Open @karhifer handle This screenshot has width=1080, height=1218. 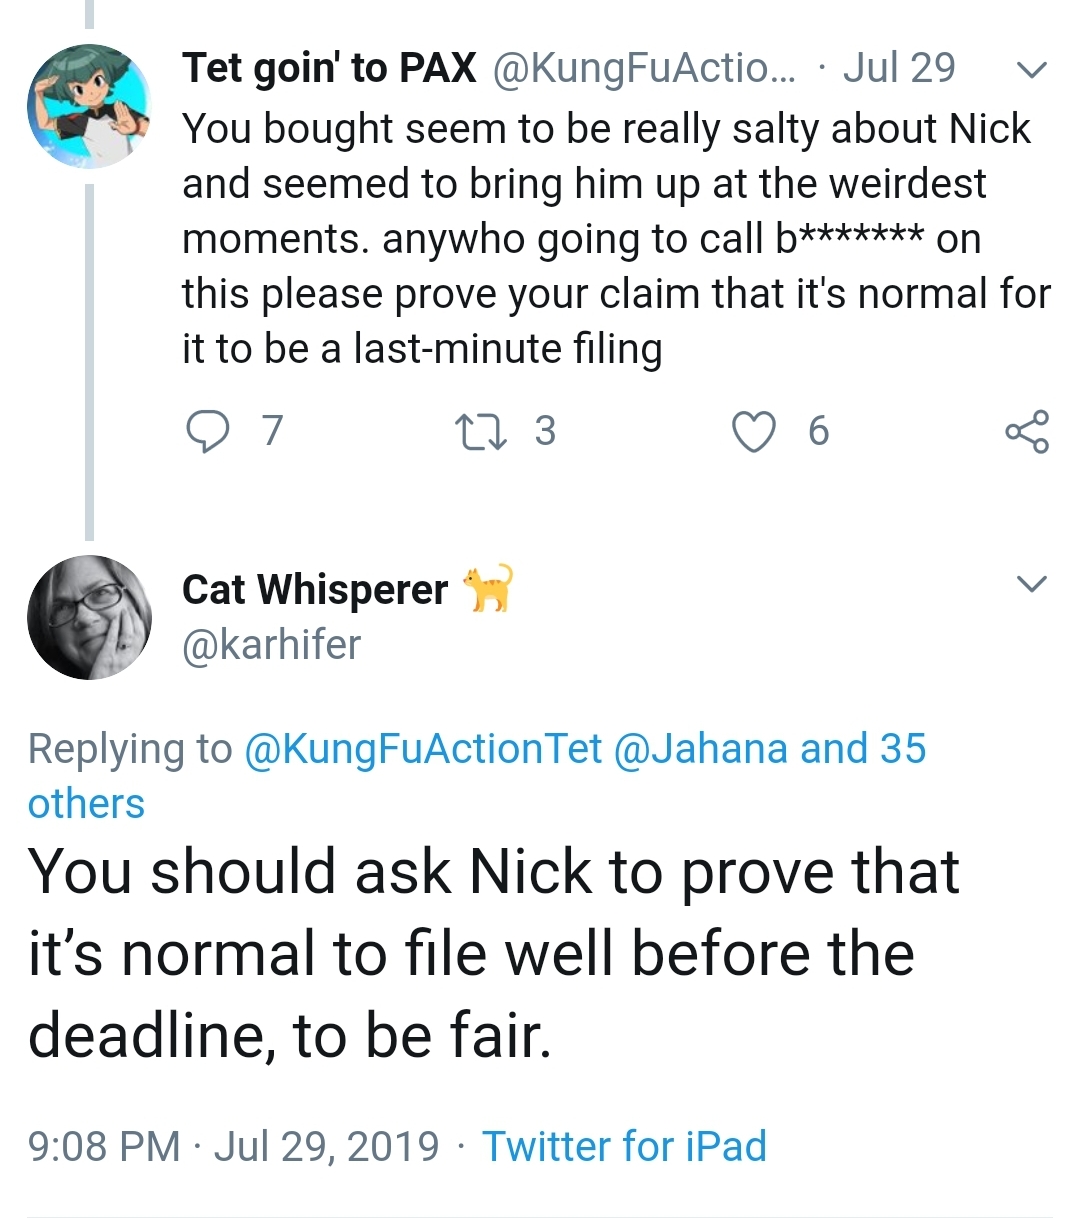(271, 645)
